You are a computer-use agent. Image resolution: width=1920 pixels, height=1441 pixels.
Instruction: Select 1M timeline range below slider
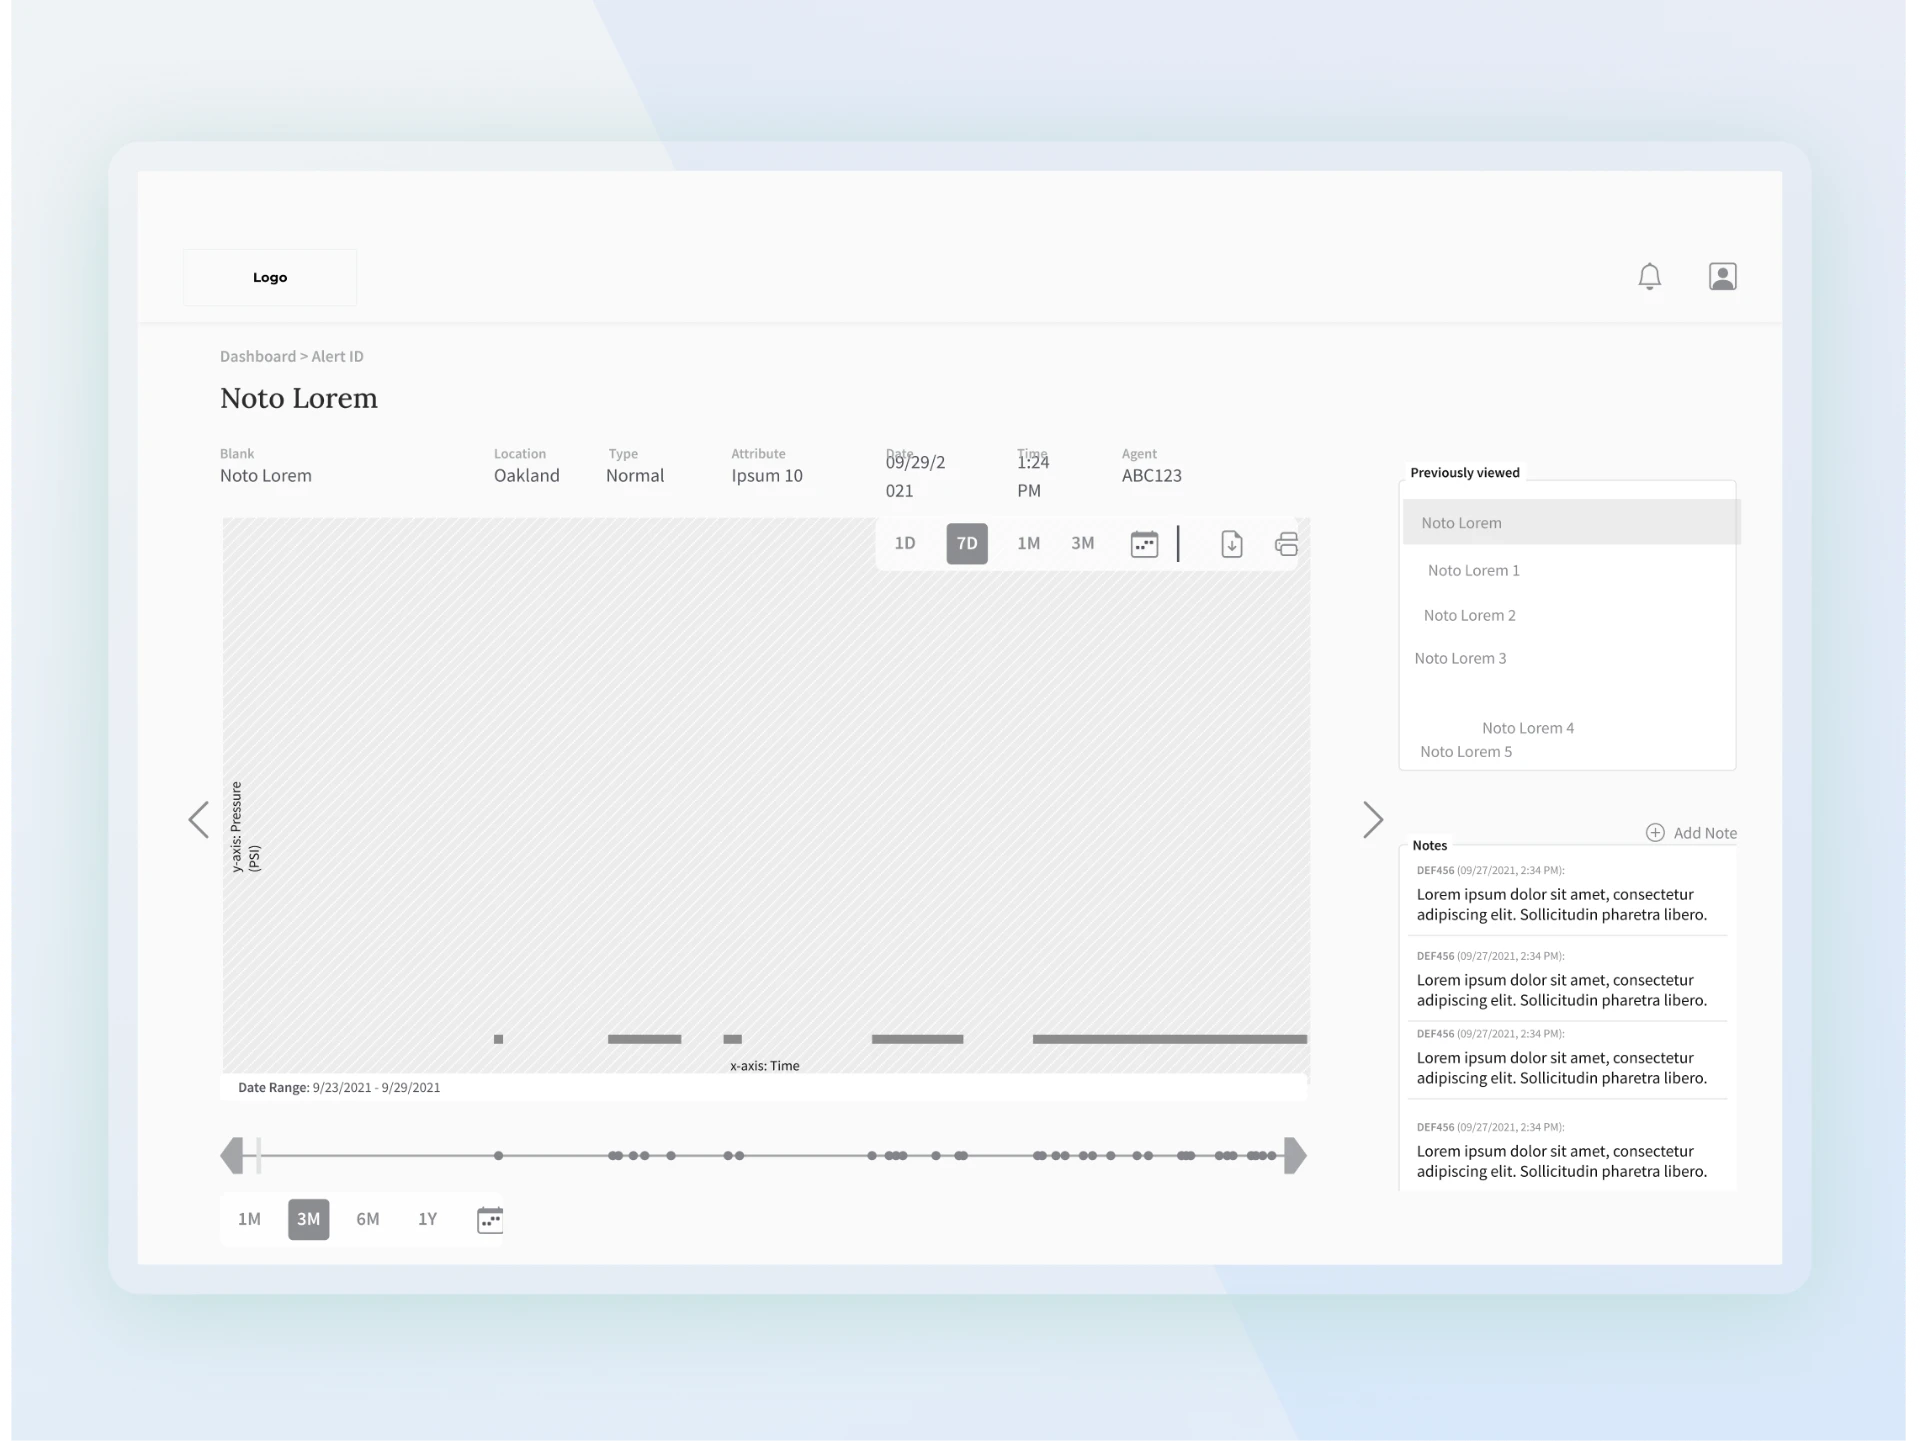(x=249, y=1219)
